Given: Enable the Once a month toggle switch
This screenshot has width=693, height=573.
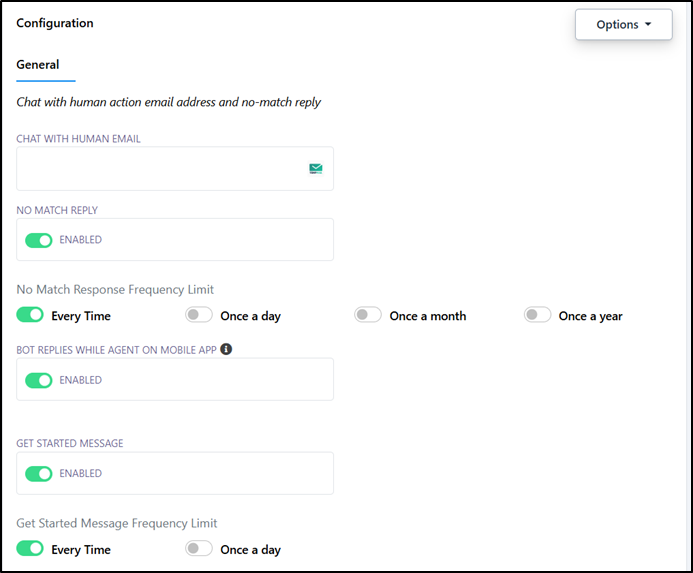Looking at the screenshot, I should [x=368, y=315].
